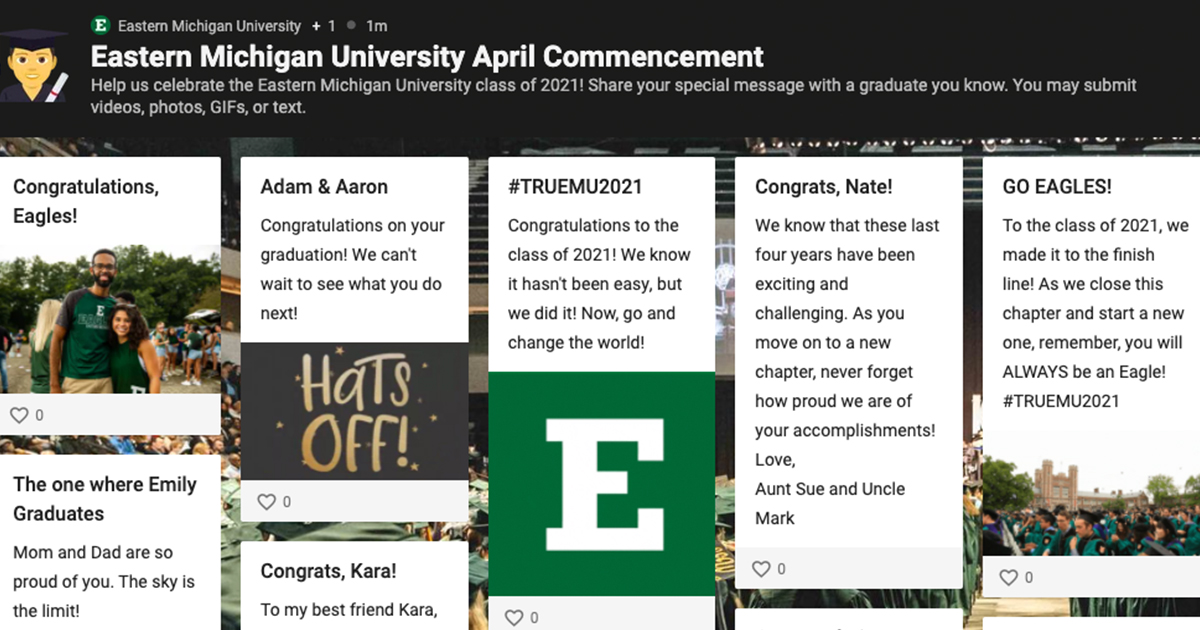Click the green E avatar beside Eastern Michigan University
The height and width of the screenshot is (630, 1200).
pos(100,25)
